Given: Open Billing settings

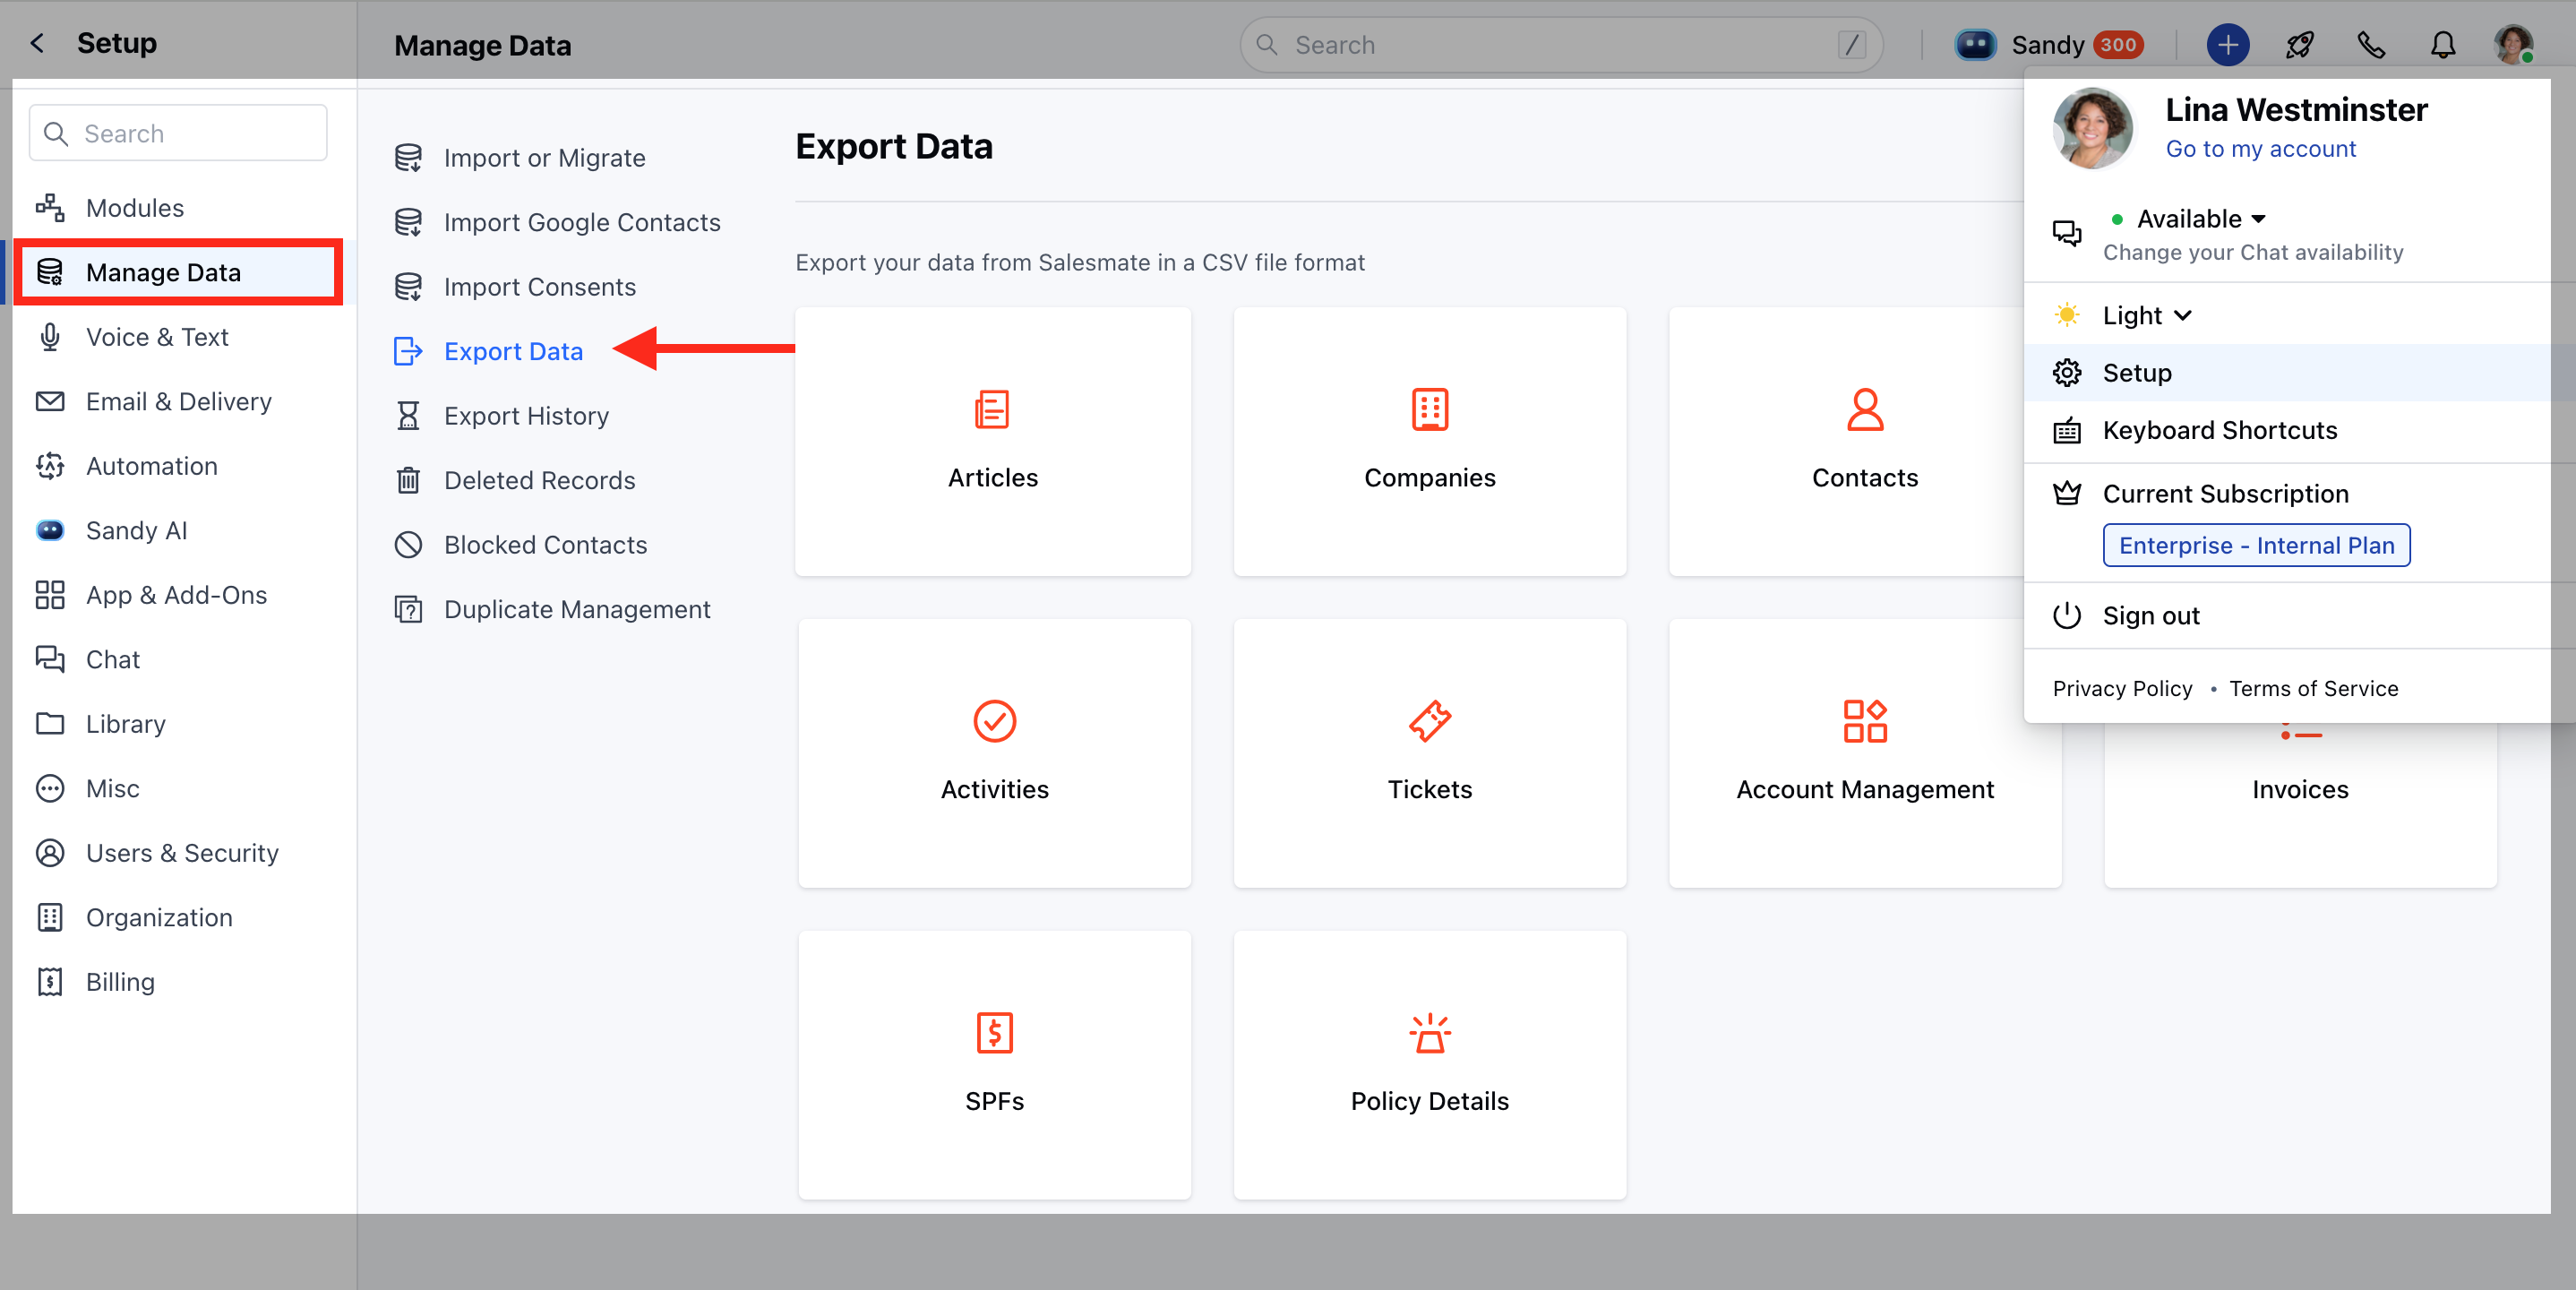Looking at the screenshot, I should tap(178, 982).
